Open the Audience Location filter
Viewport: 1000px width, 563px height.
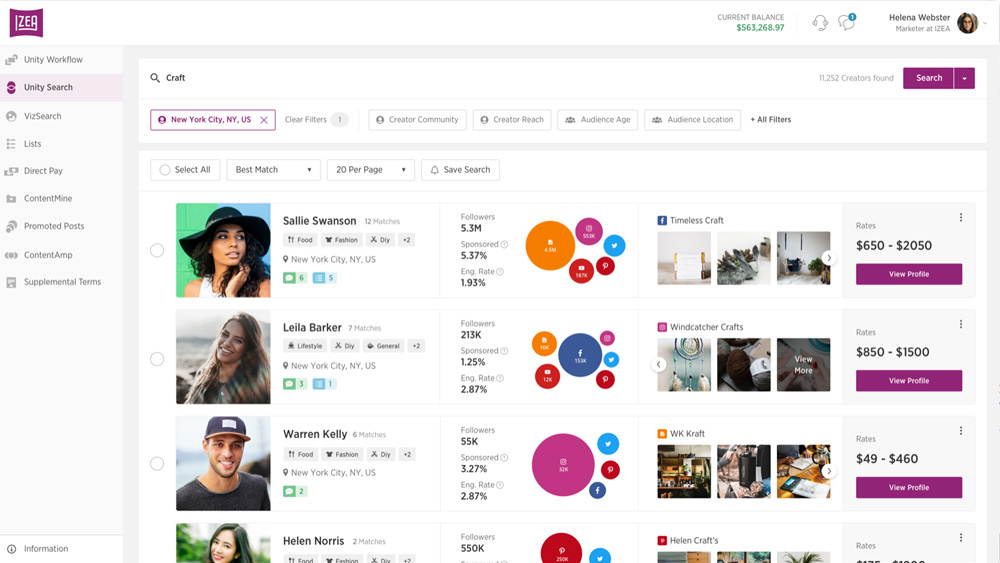click(x=693, y=120)
